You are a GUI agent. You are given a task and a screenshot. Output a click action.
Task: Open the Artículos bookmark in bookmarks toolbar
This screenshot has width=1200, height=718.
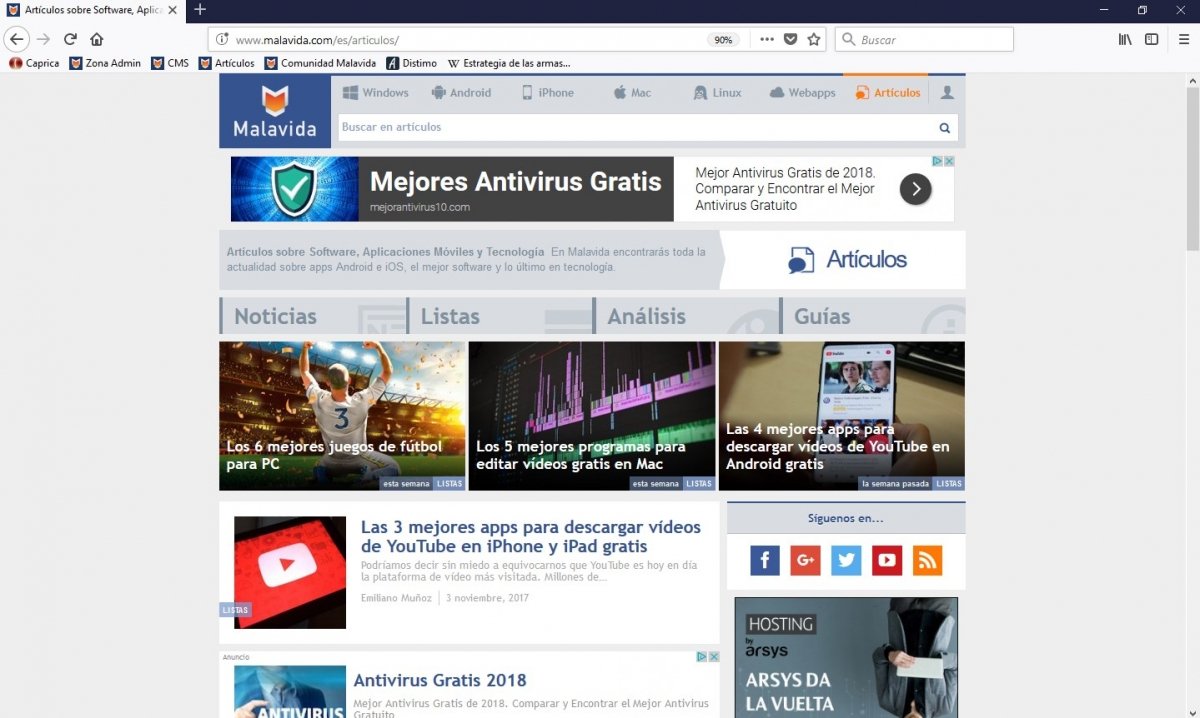click(x=226, y=63)
